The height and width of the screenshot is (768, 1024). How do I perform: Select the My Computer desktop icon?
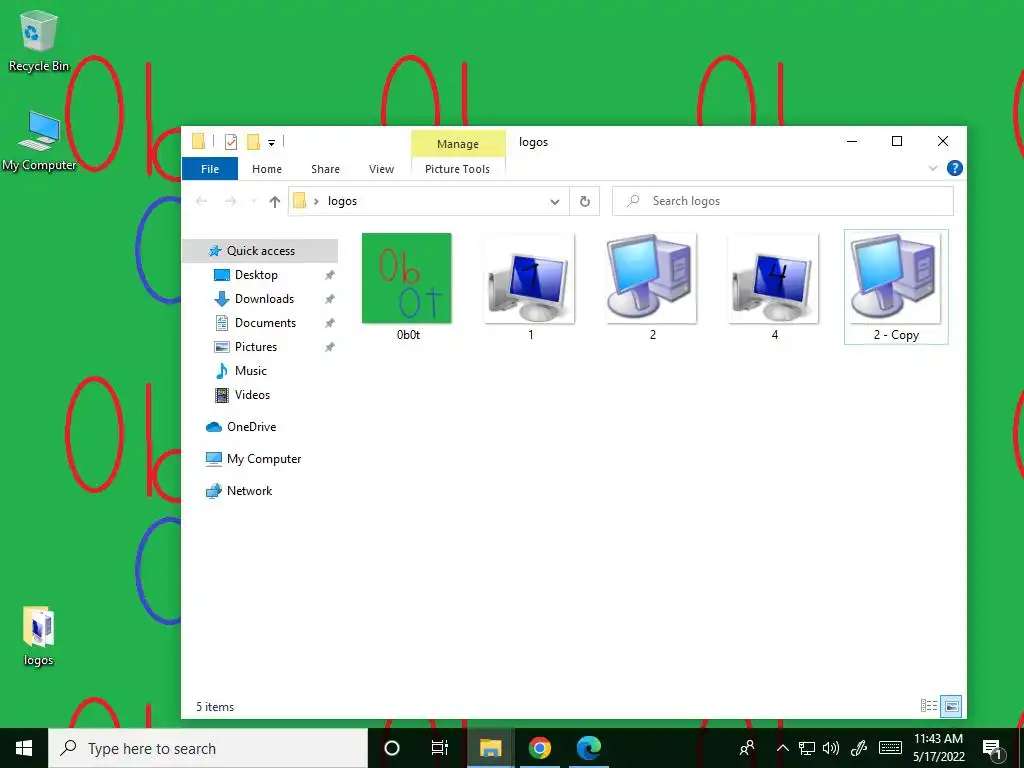[x=39, y=140]
